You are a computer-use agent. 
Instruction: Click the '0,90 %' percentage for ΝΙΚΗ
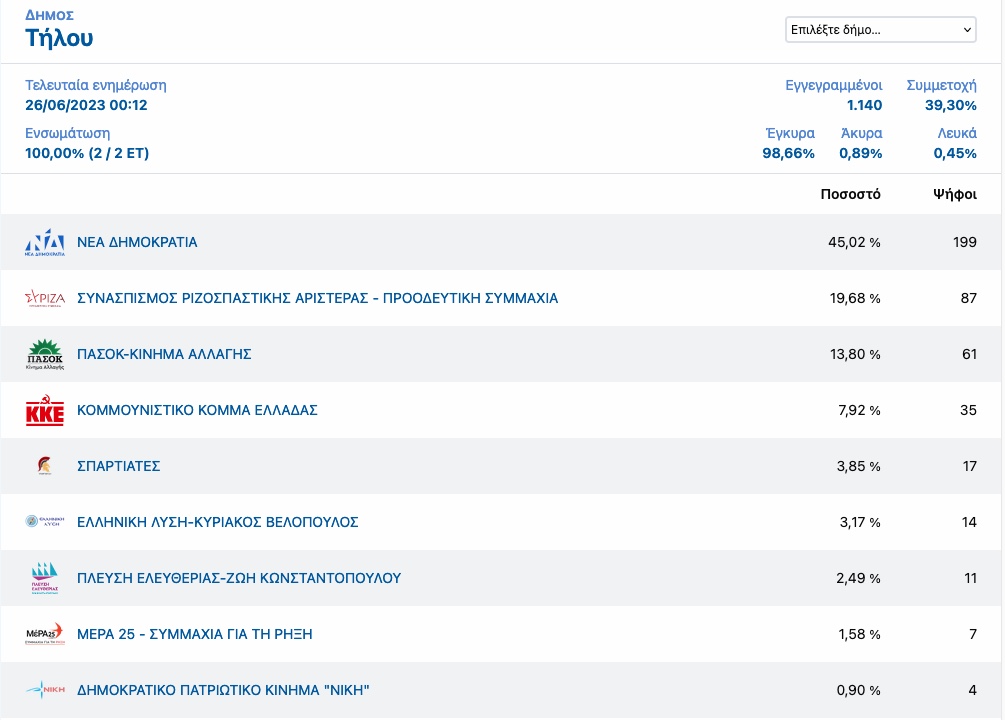point(859,690)
